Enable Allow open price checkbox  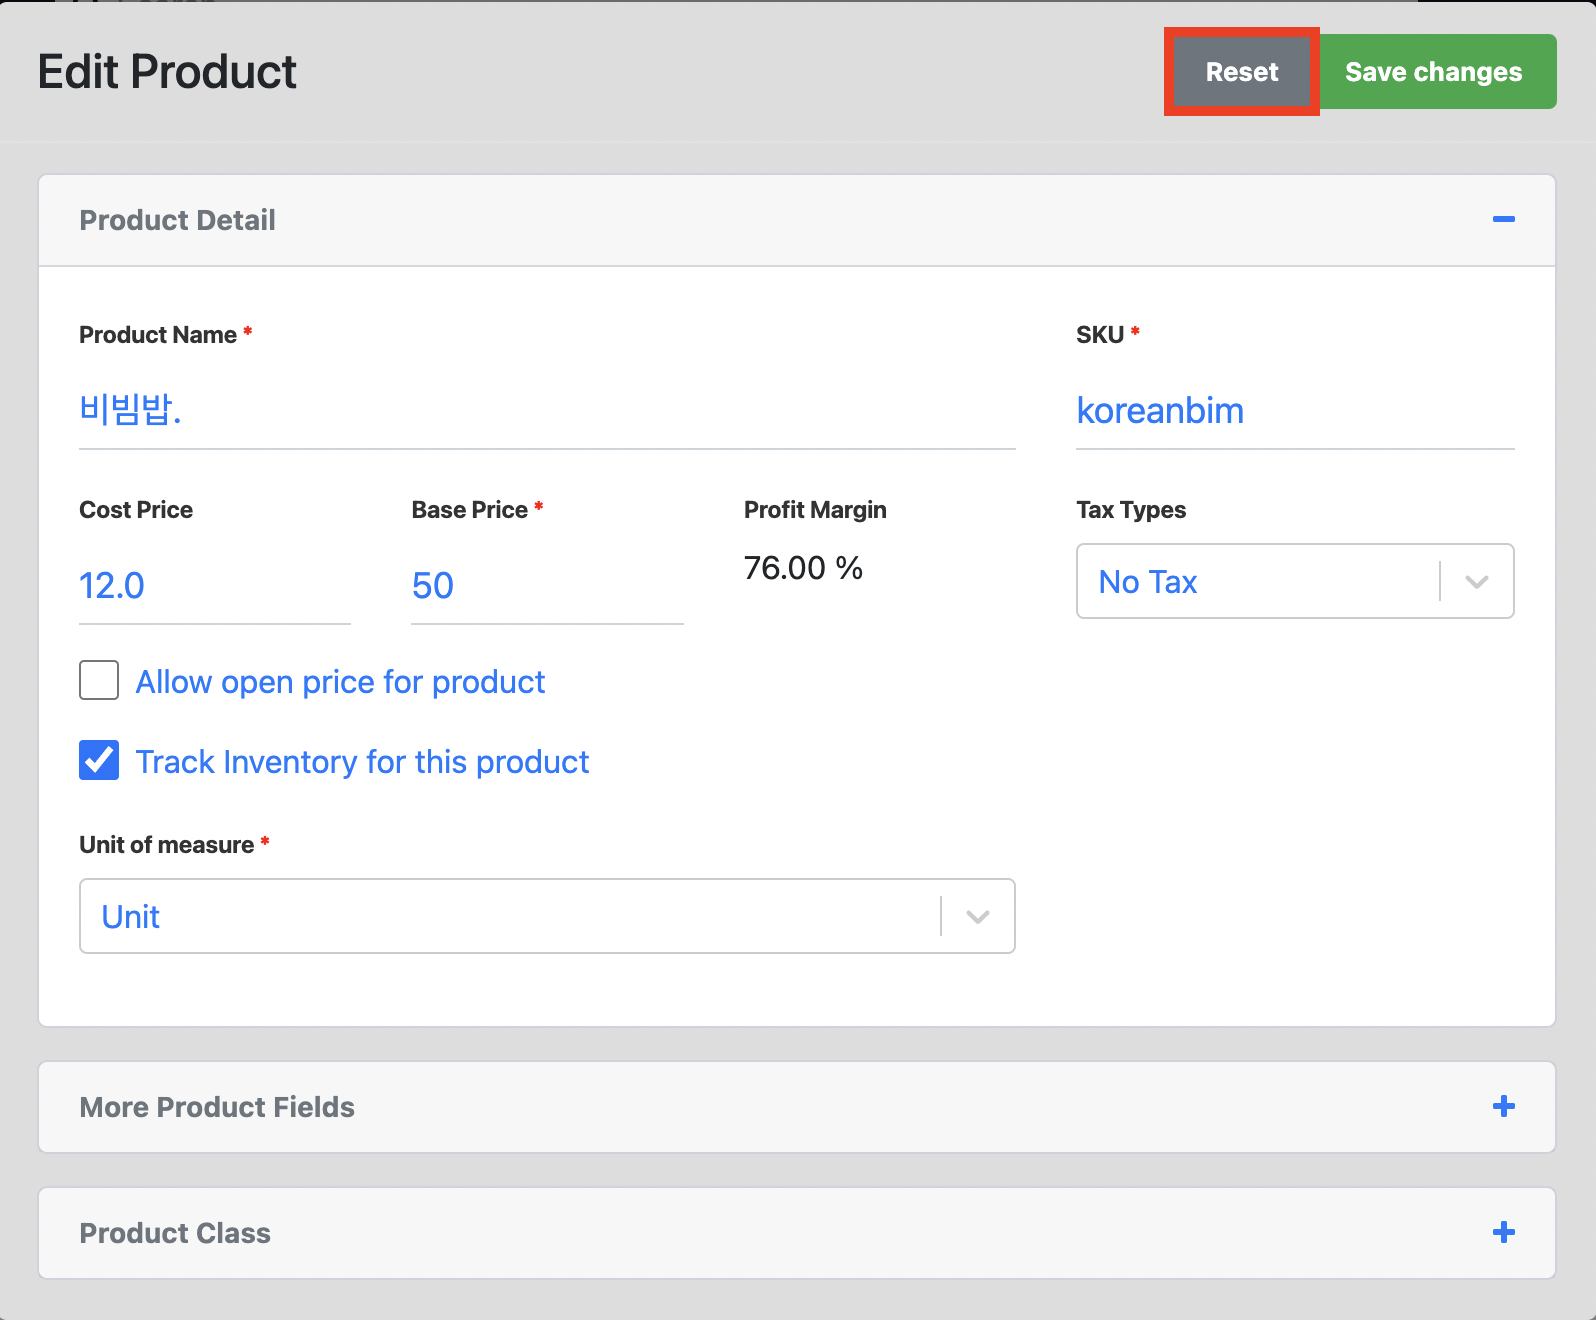point(99,680)
